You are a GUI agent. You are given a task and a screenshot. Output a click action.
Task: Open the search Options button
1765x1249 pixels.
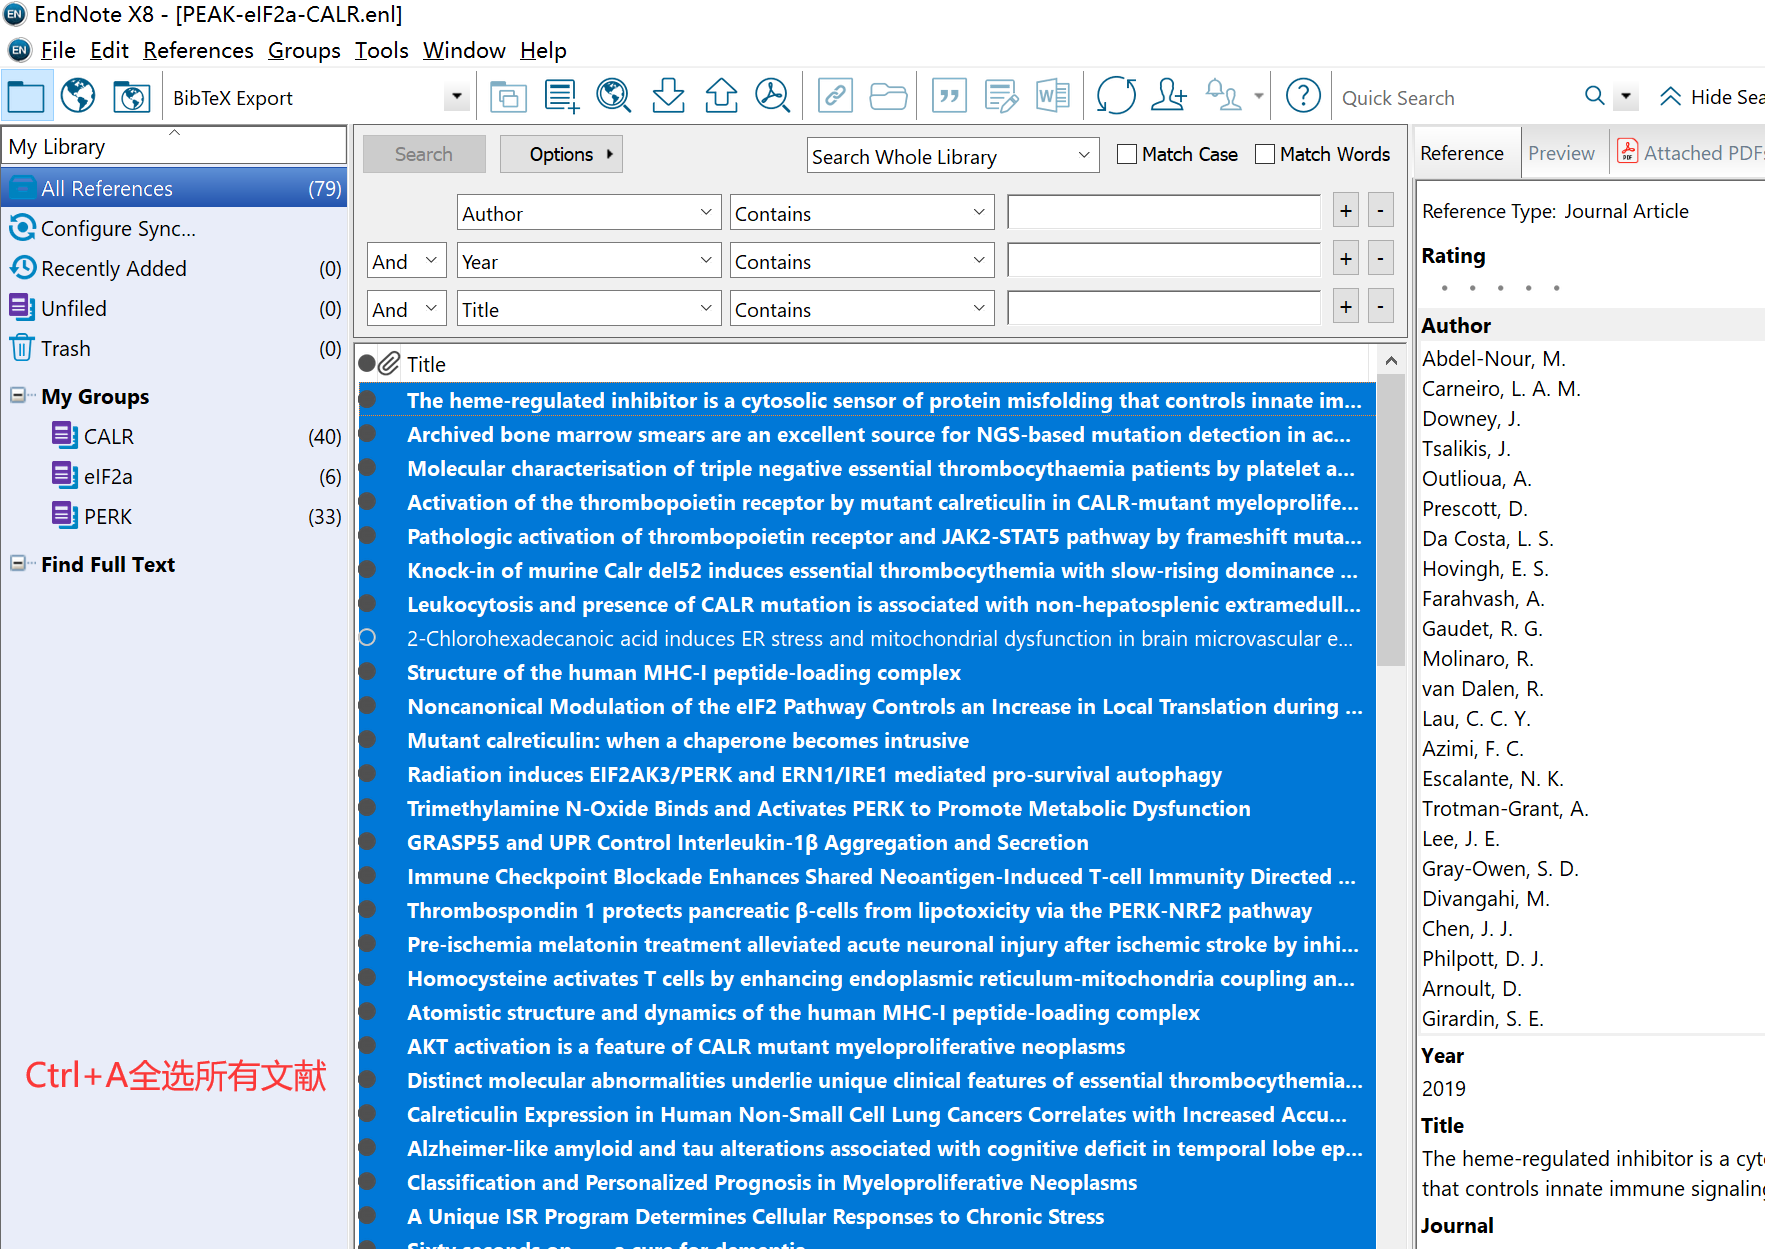[561, 154]
